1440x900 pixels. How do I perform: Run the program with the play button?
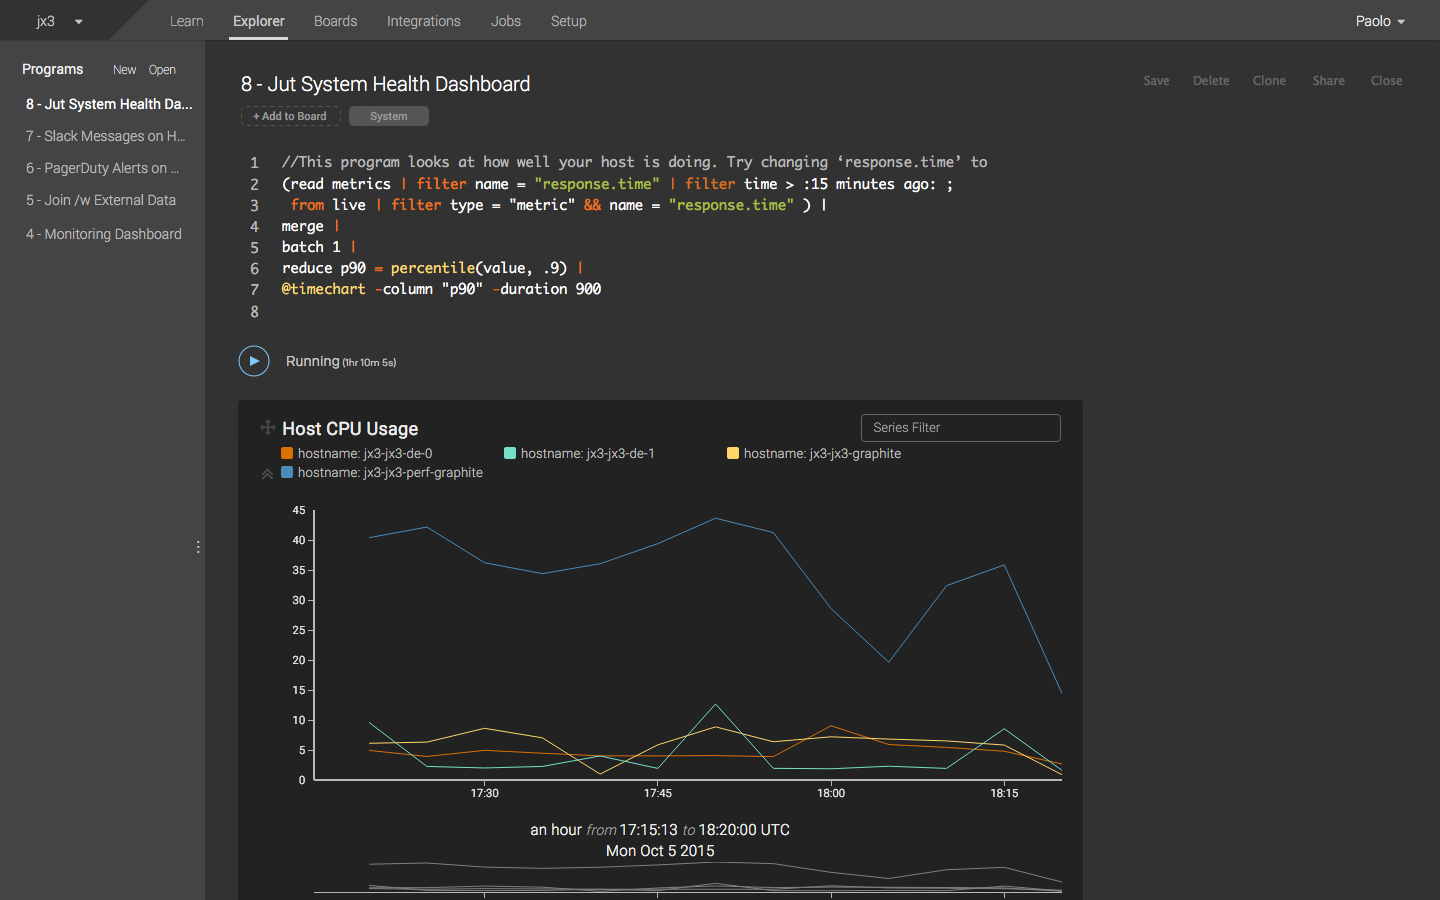click(254, 361)
